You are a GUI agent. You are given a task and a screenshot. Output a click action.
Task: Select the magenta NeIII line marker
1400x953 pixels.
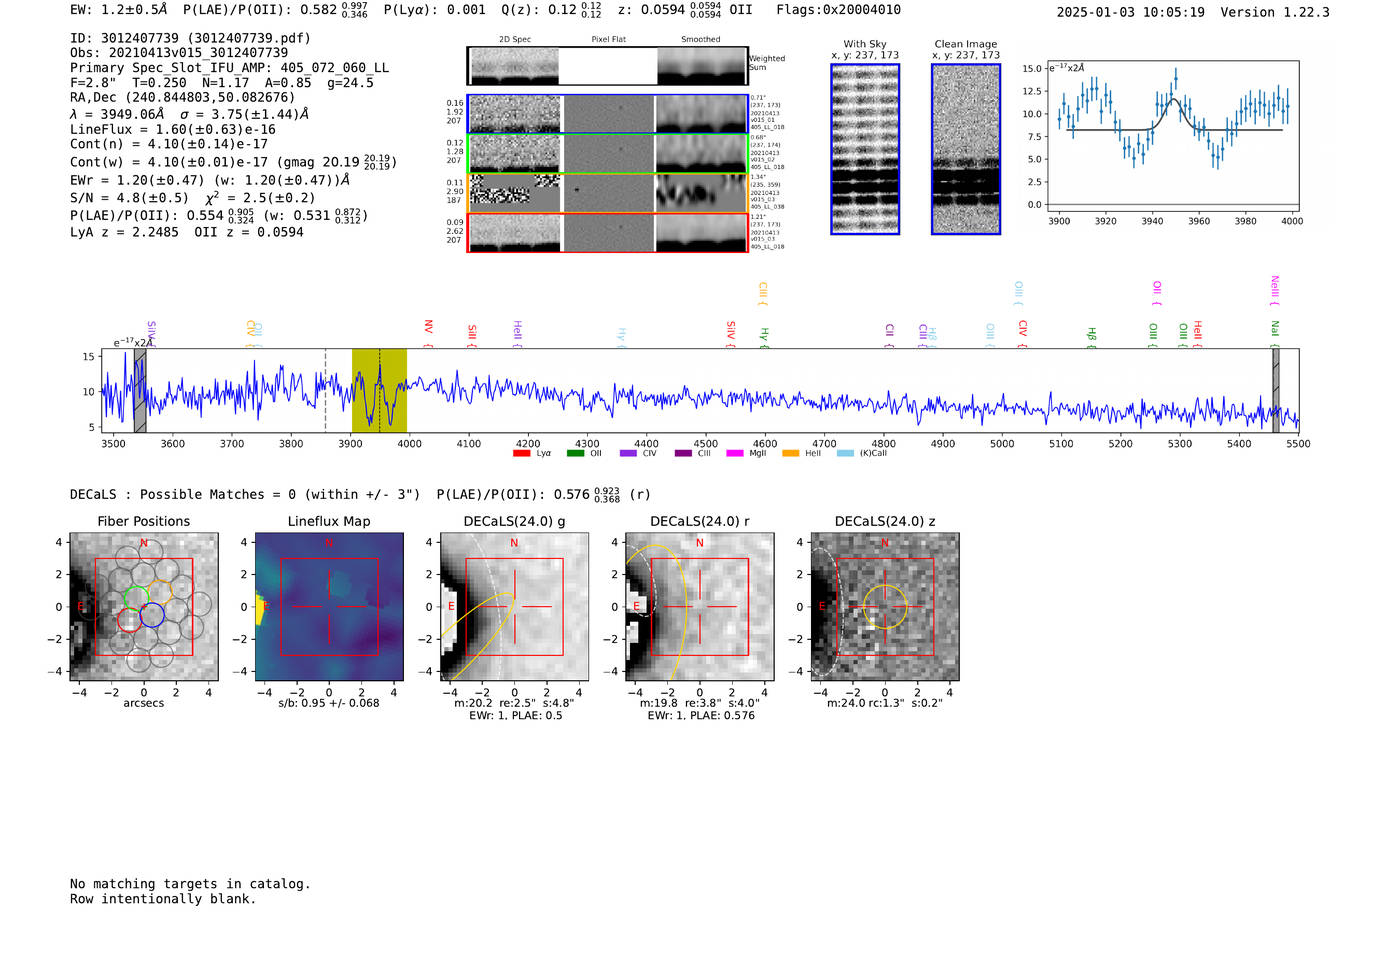click(1274, 290)
